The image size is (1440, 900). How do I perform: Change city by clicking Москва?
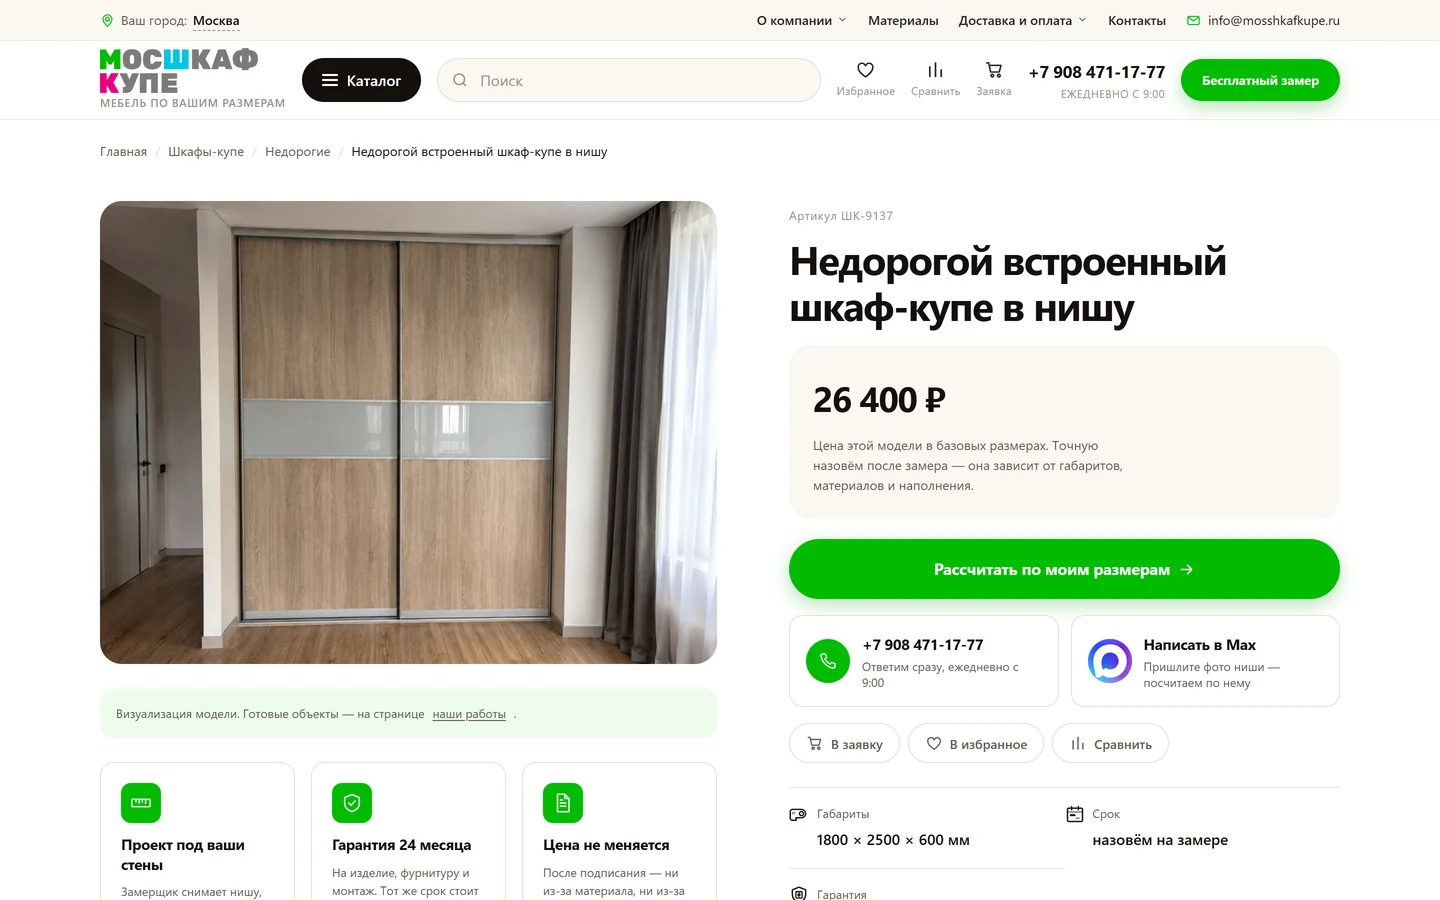coord(216,21)
